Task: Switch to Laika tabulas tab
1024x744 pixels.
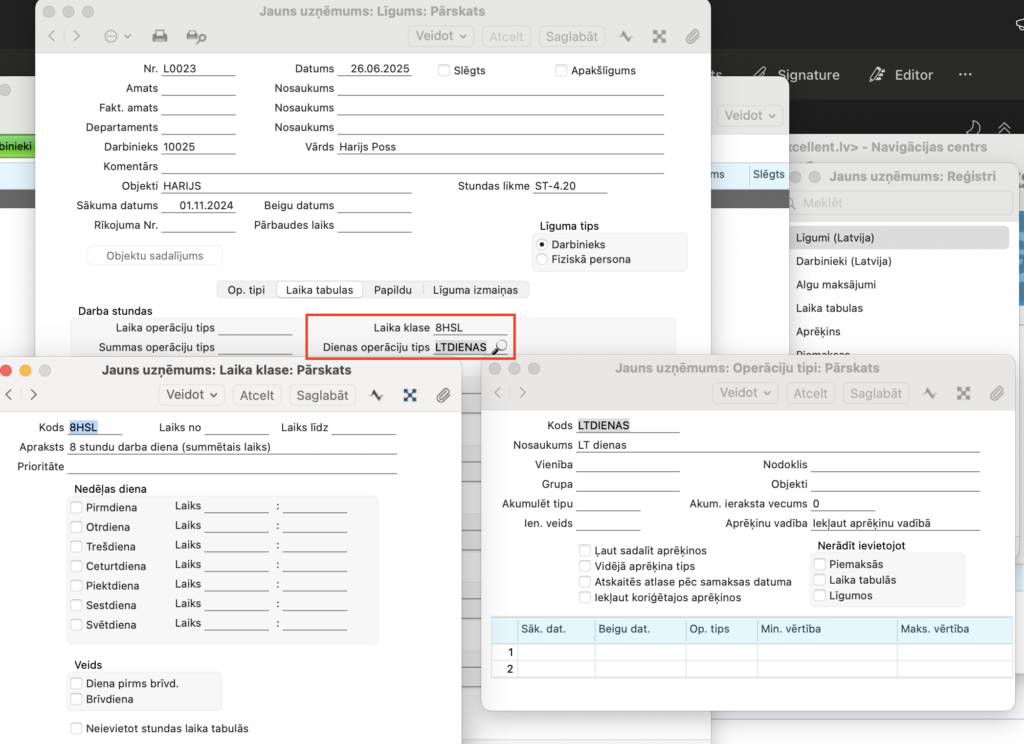Action: coord(319,290)
